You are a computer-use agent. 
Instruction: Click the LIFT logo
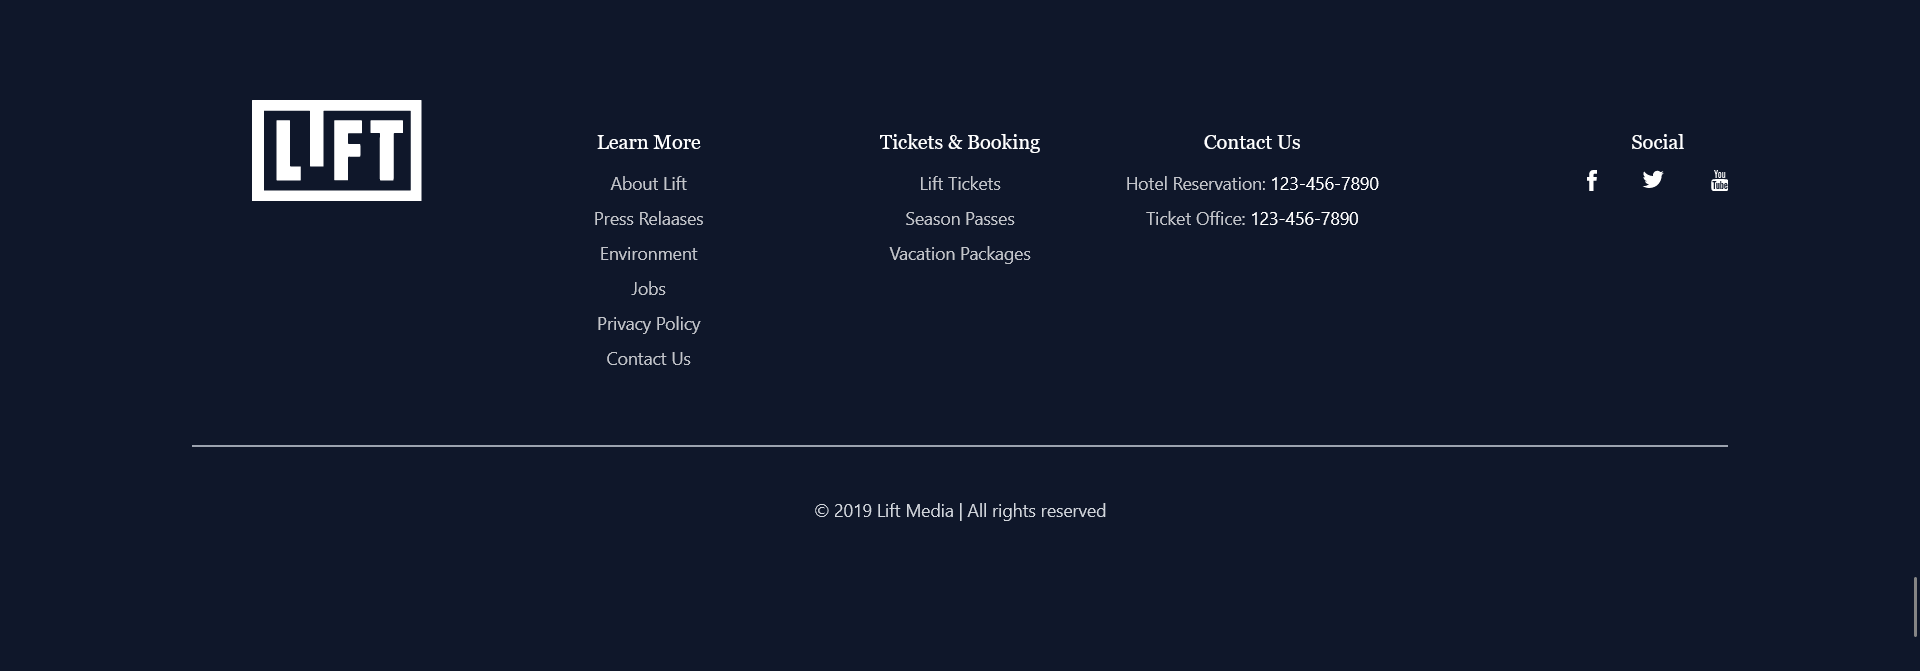(x=336, y=150)
